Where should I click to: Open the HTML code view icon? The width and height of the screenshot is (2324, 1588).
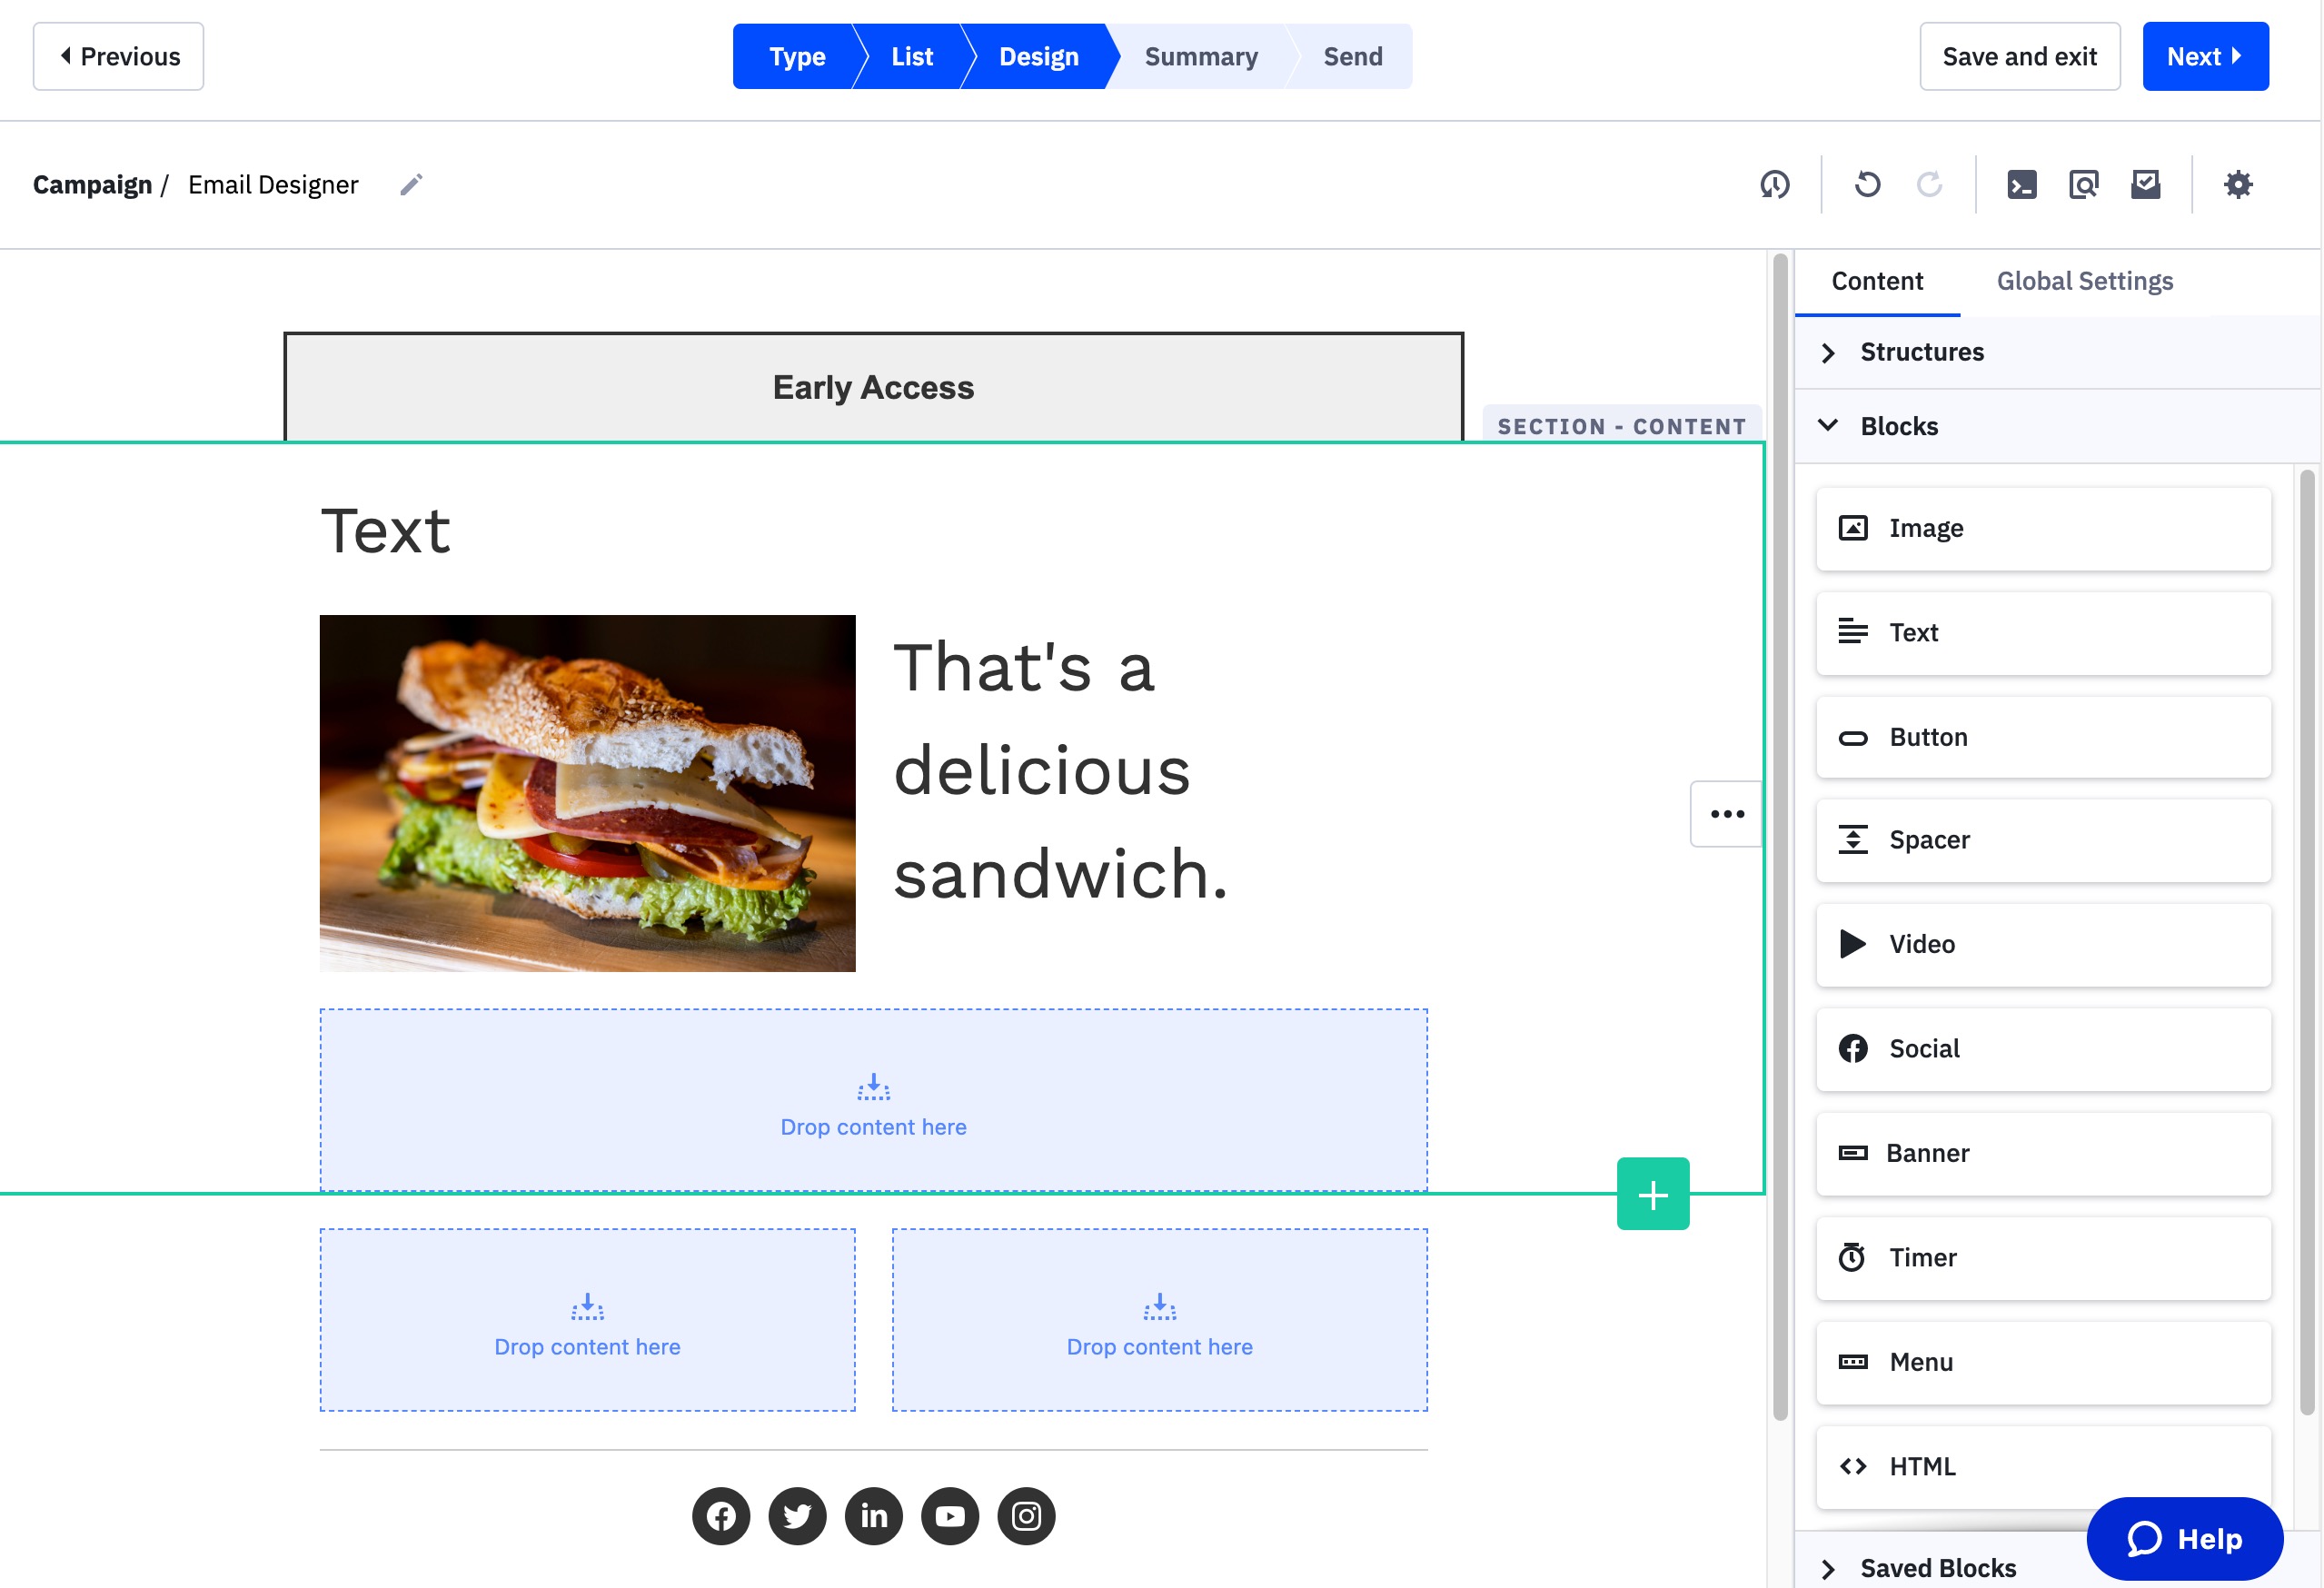coord(2021,184)
